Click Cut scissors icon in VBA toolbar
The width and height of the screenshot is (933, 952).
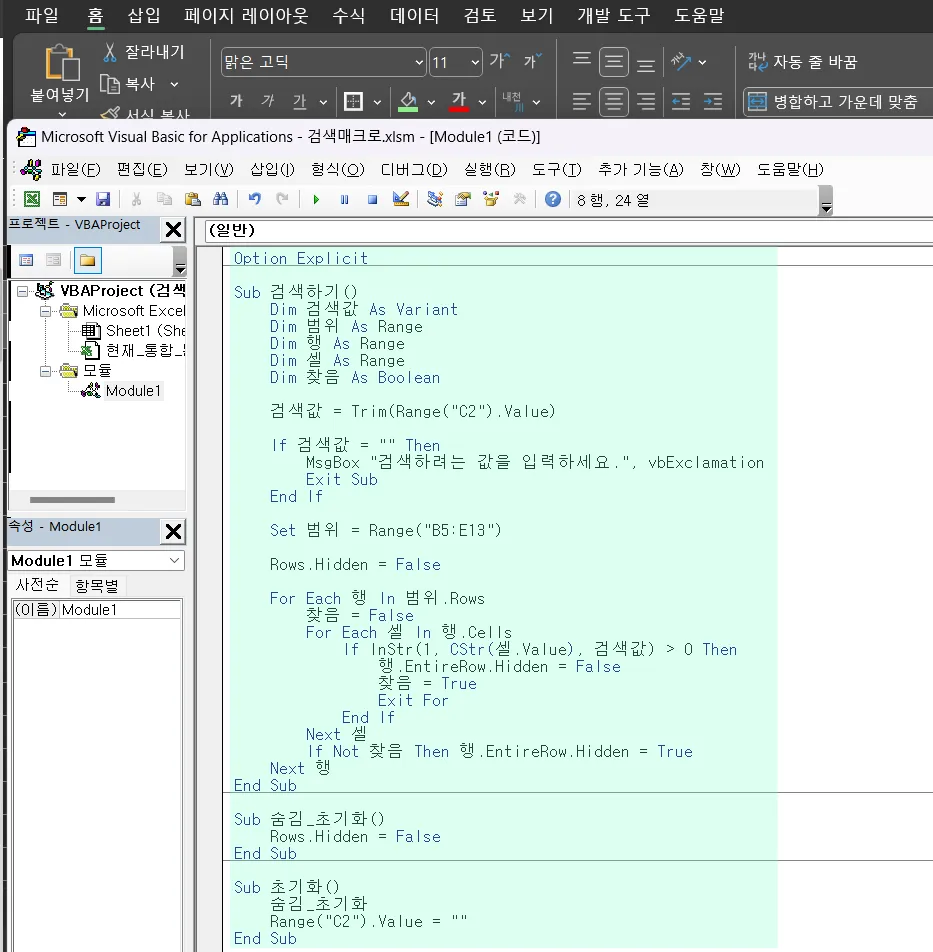(136, 199)
